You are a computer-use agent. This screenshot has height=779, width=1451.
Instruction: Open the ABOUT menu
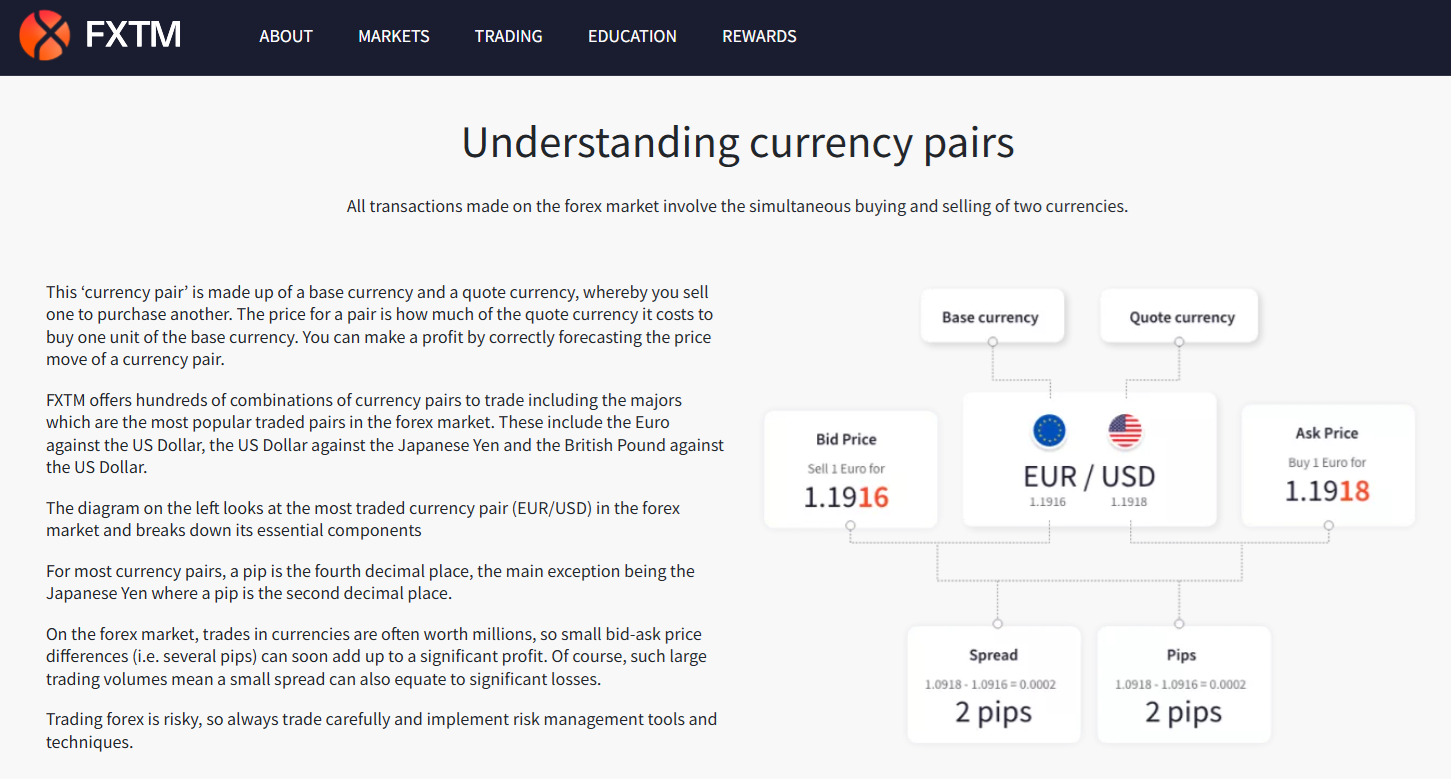click(x=286, y=36)
